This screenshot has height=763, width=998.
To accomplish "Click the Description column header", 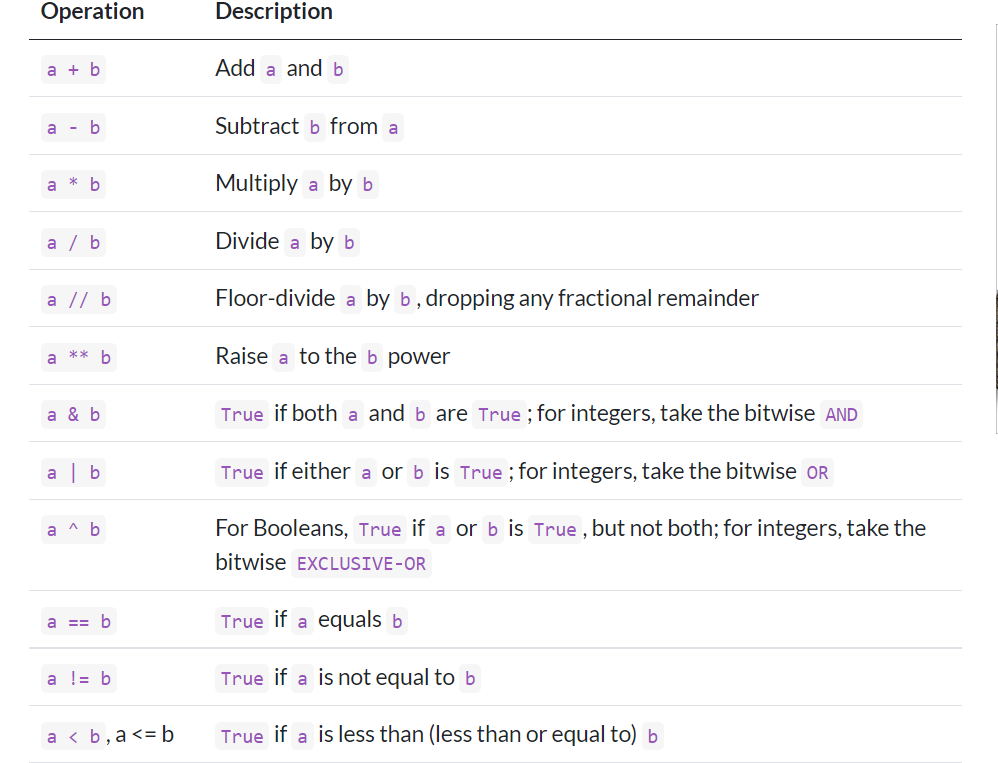I will 274,12.
